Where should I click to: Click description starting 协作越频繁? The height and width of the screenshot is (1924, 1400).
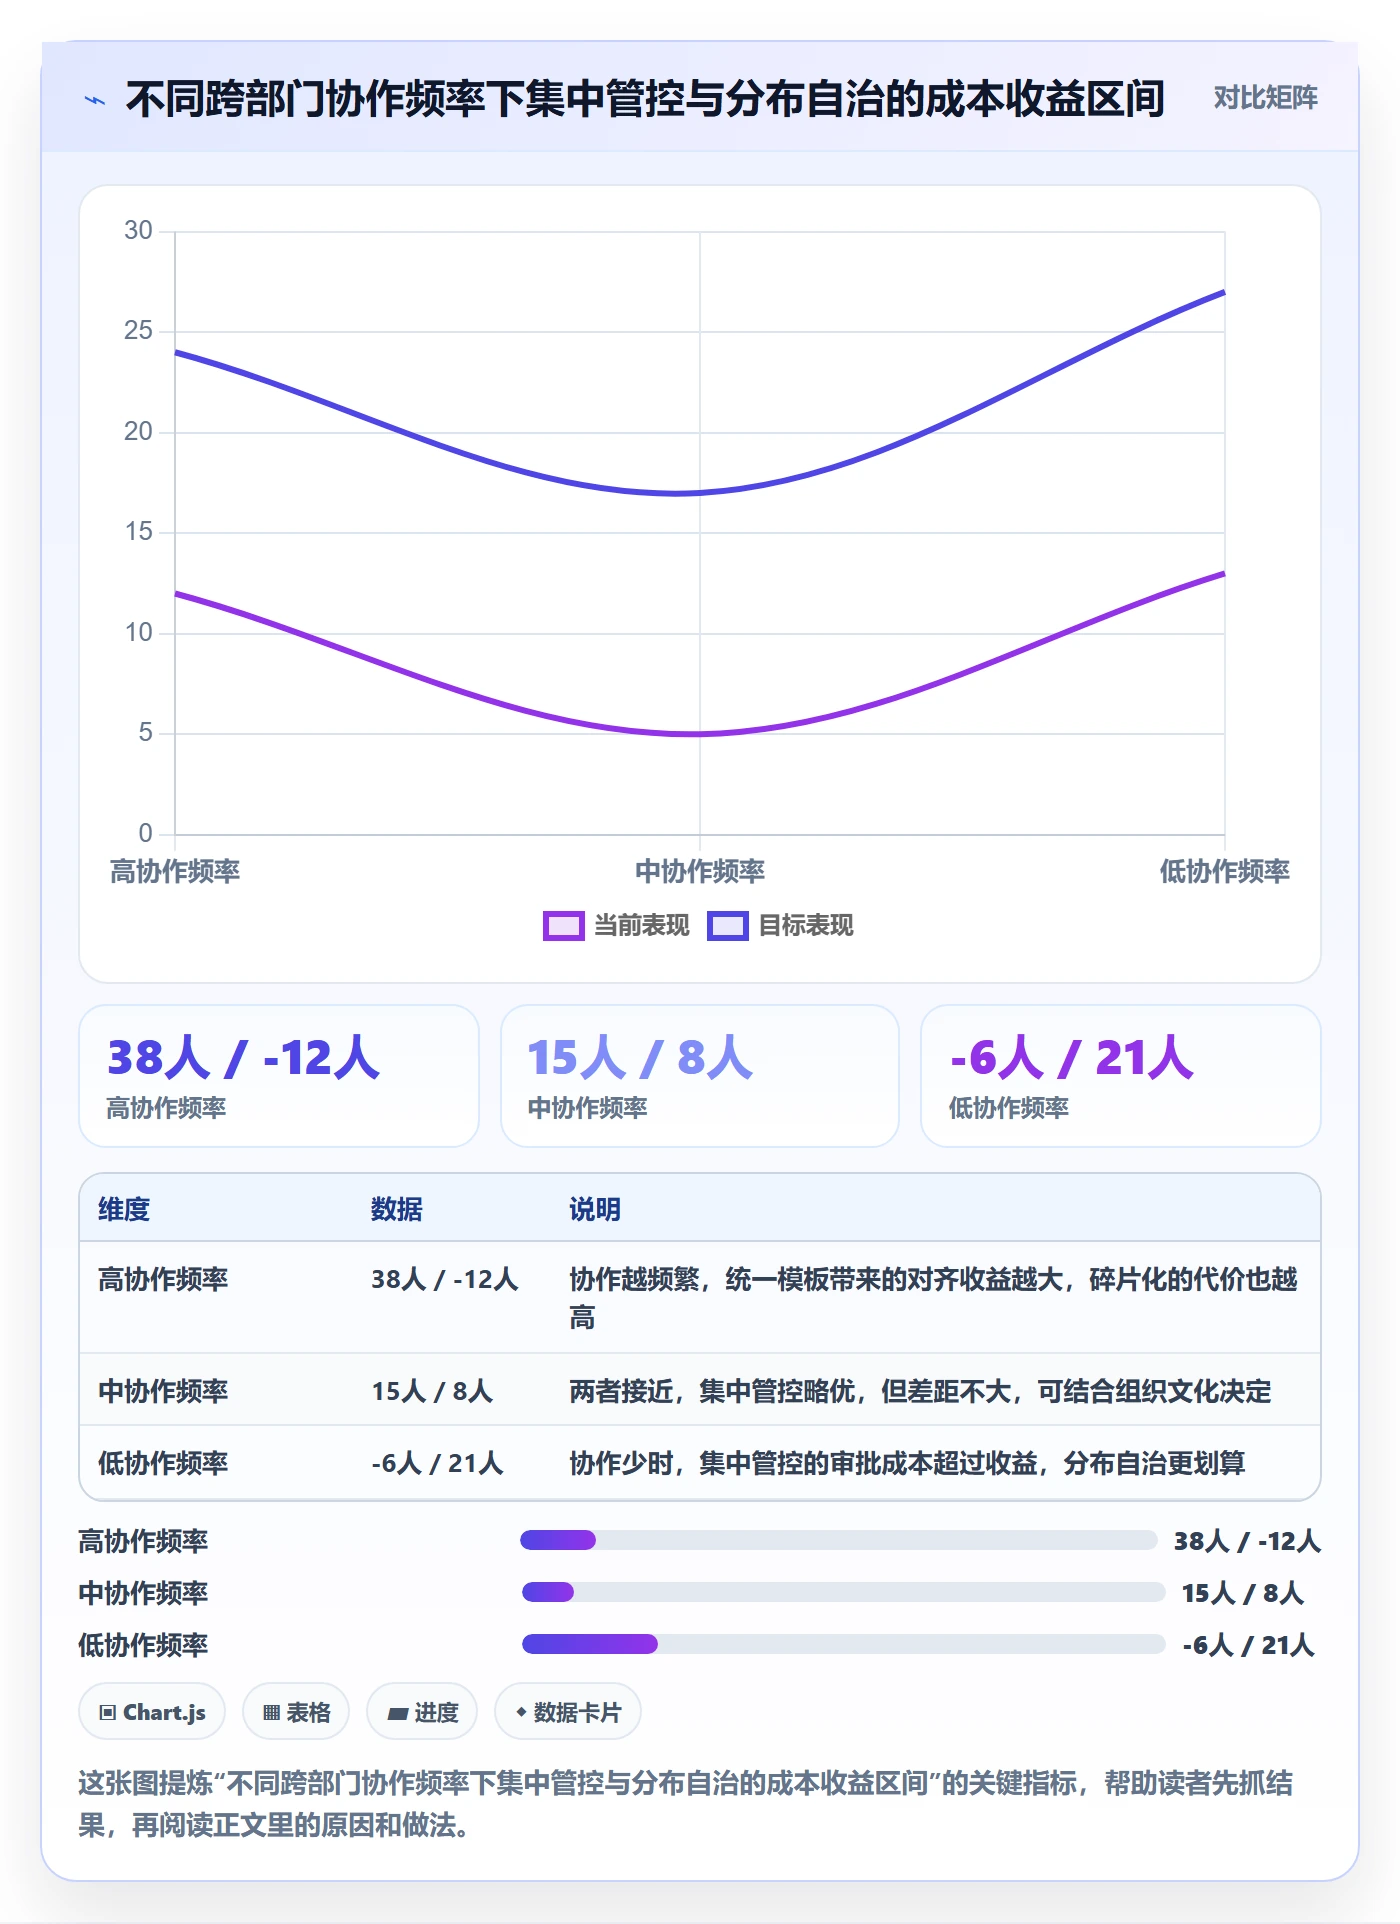(x=933, y=1298)
